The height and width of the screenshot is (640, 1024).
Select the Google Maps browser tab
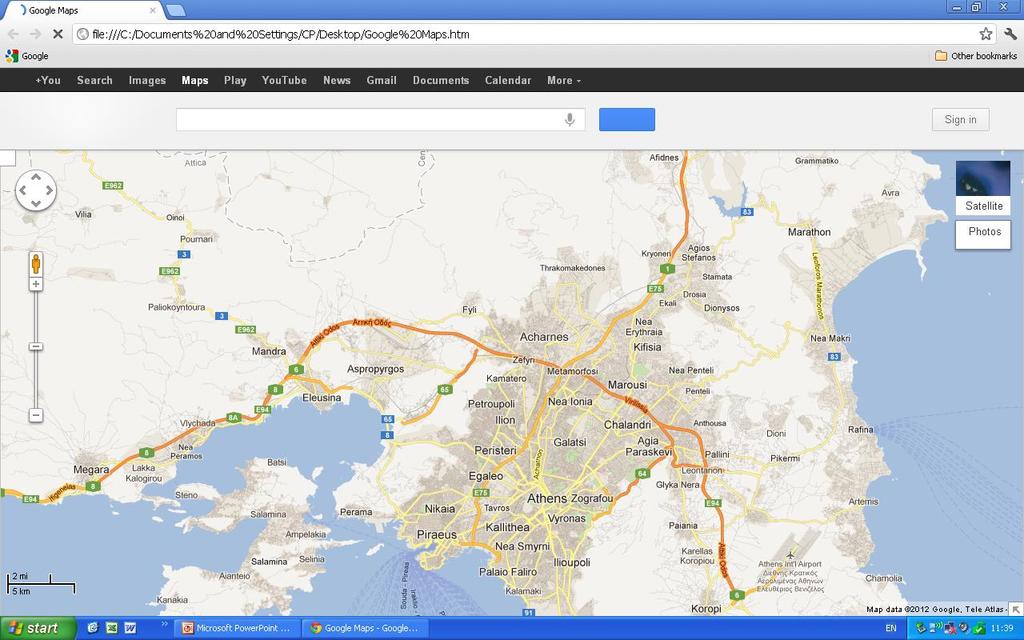tap(85, 10)
